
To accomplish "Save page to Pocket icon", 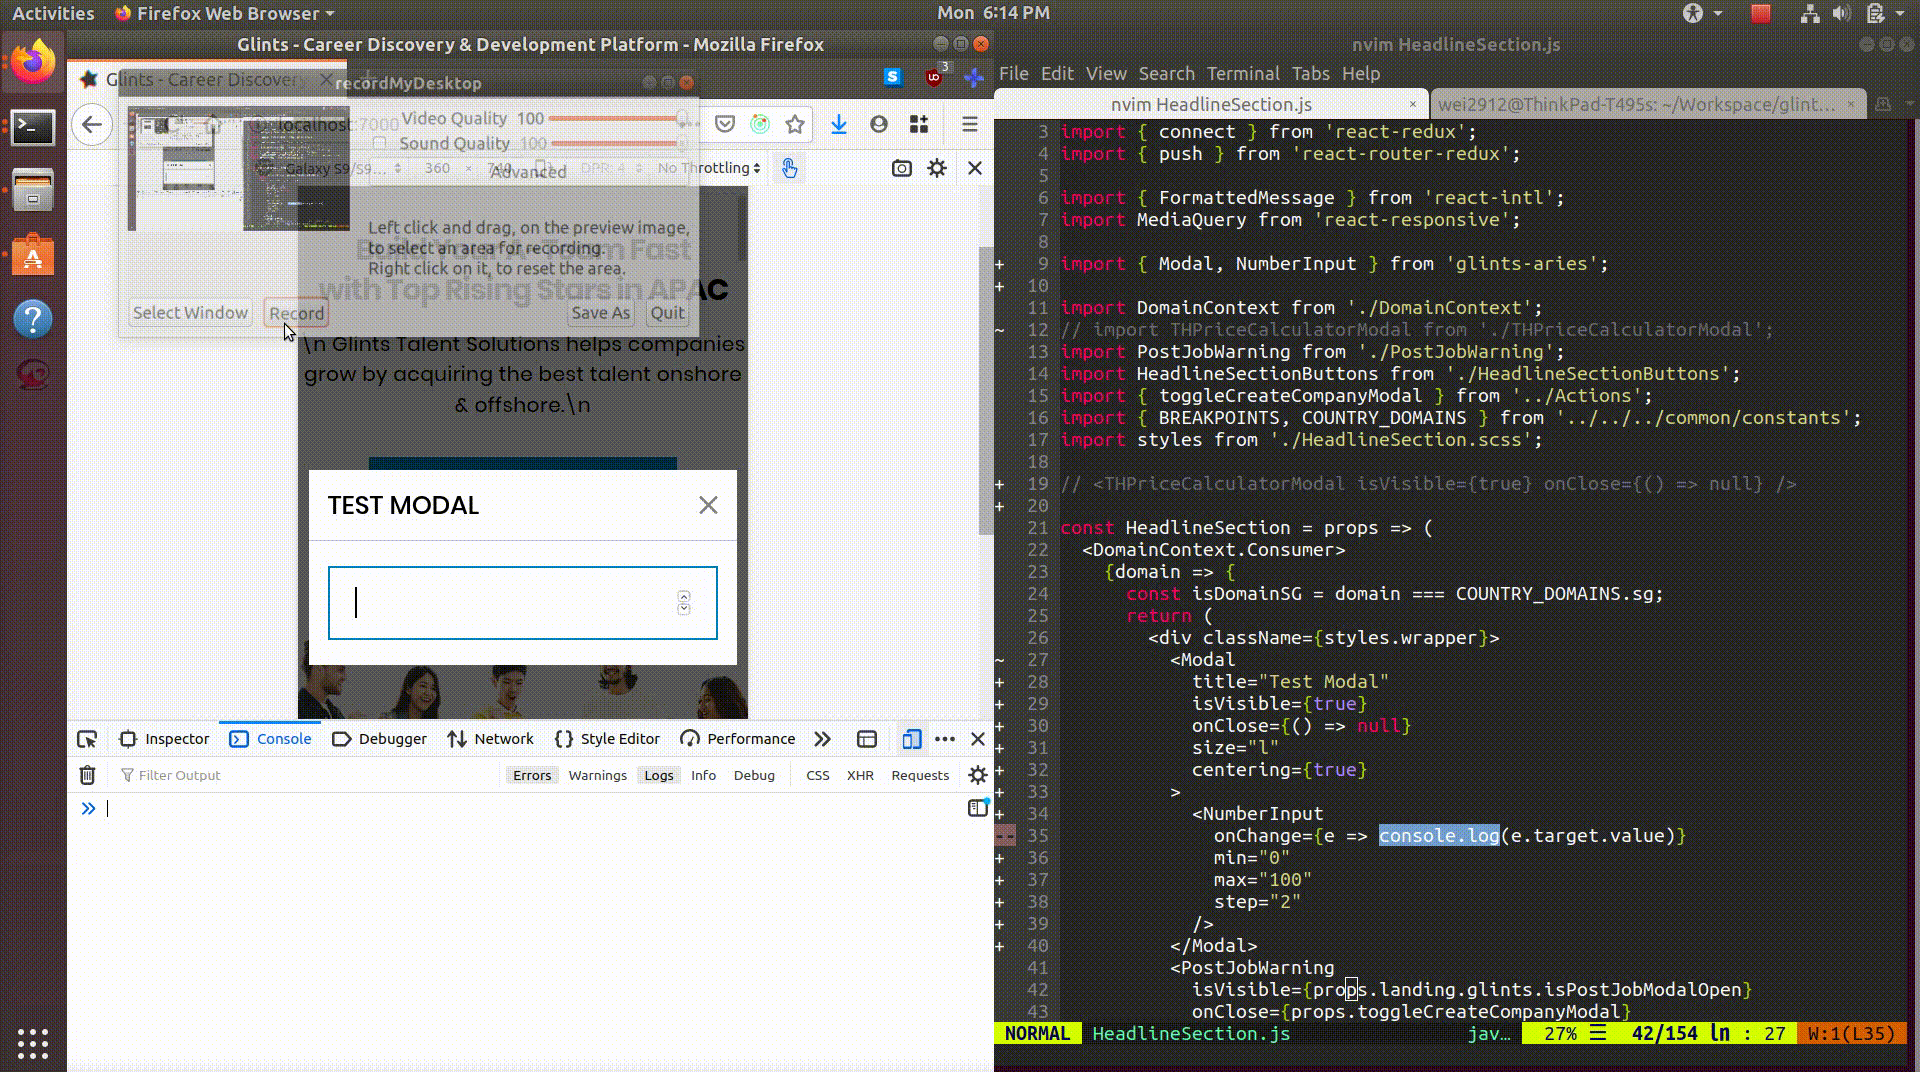I will (725, 124).
